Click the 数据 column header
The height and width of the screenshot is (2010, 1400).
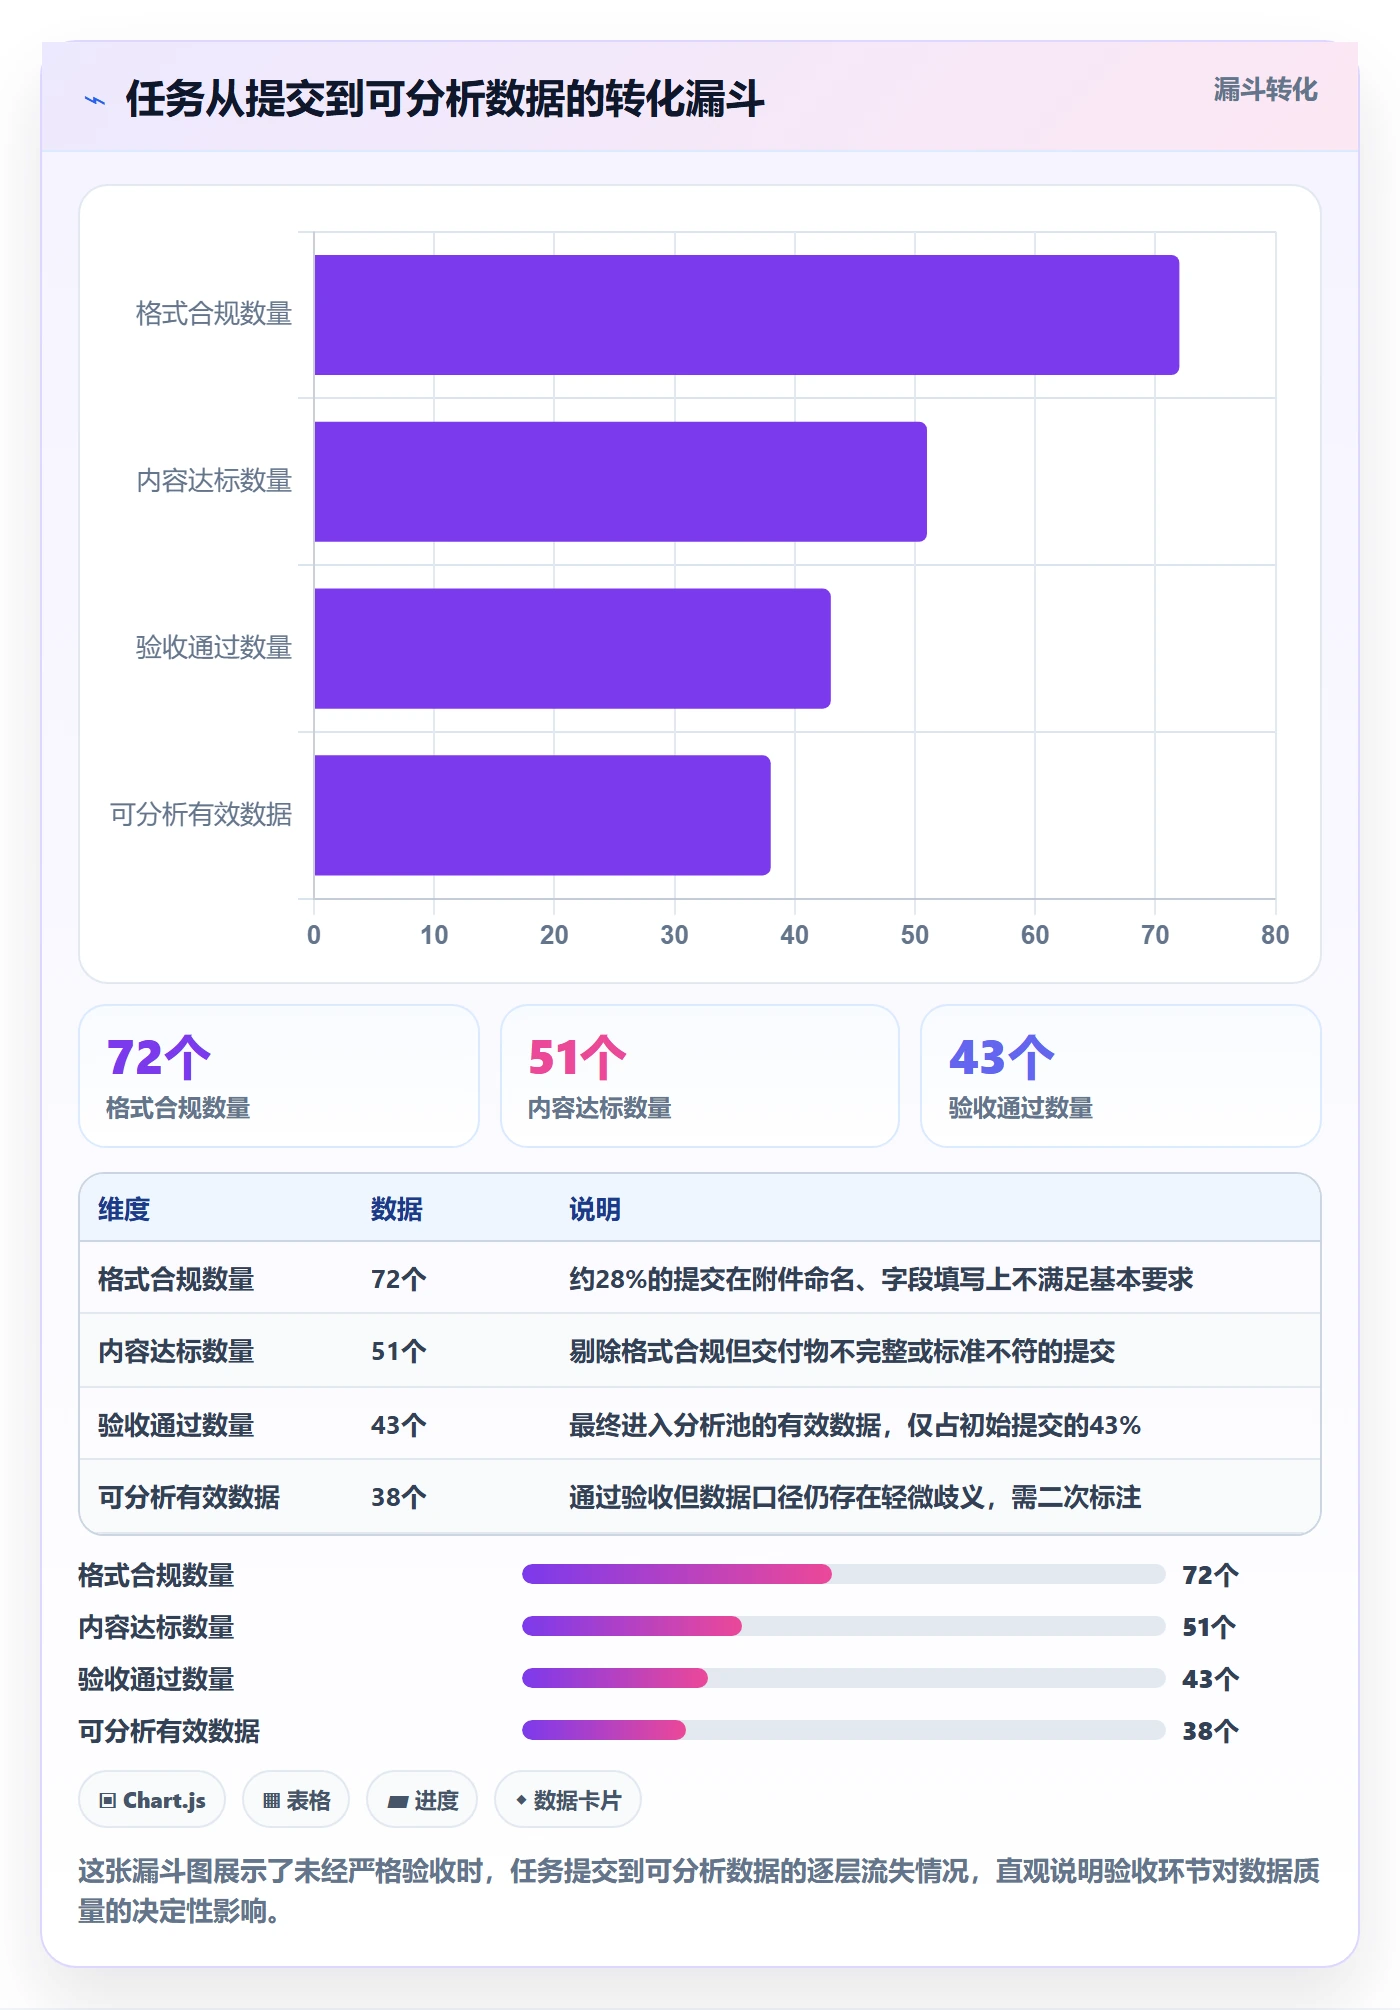pyautogui.click(x=397, y=1209)
